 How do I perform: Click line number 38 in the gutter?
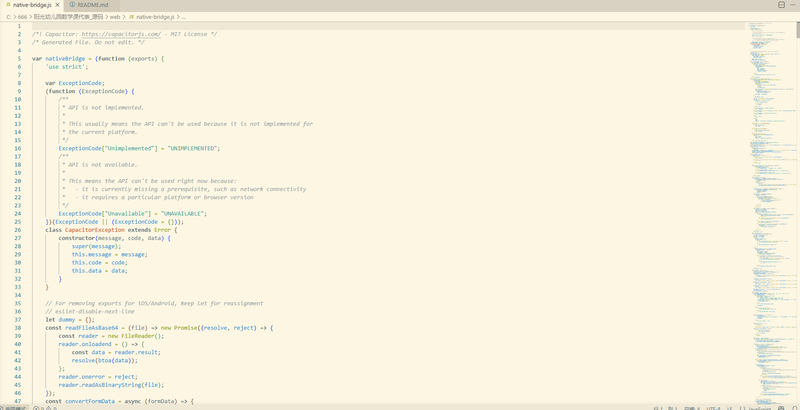pos(18,328)
